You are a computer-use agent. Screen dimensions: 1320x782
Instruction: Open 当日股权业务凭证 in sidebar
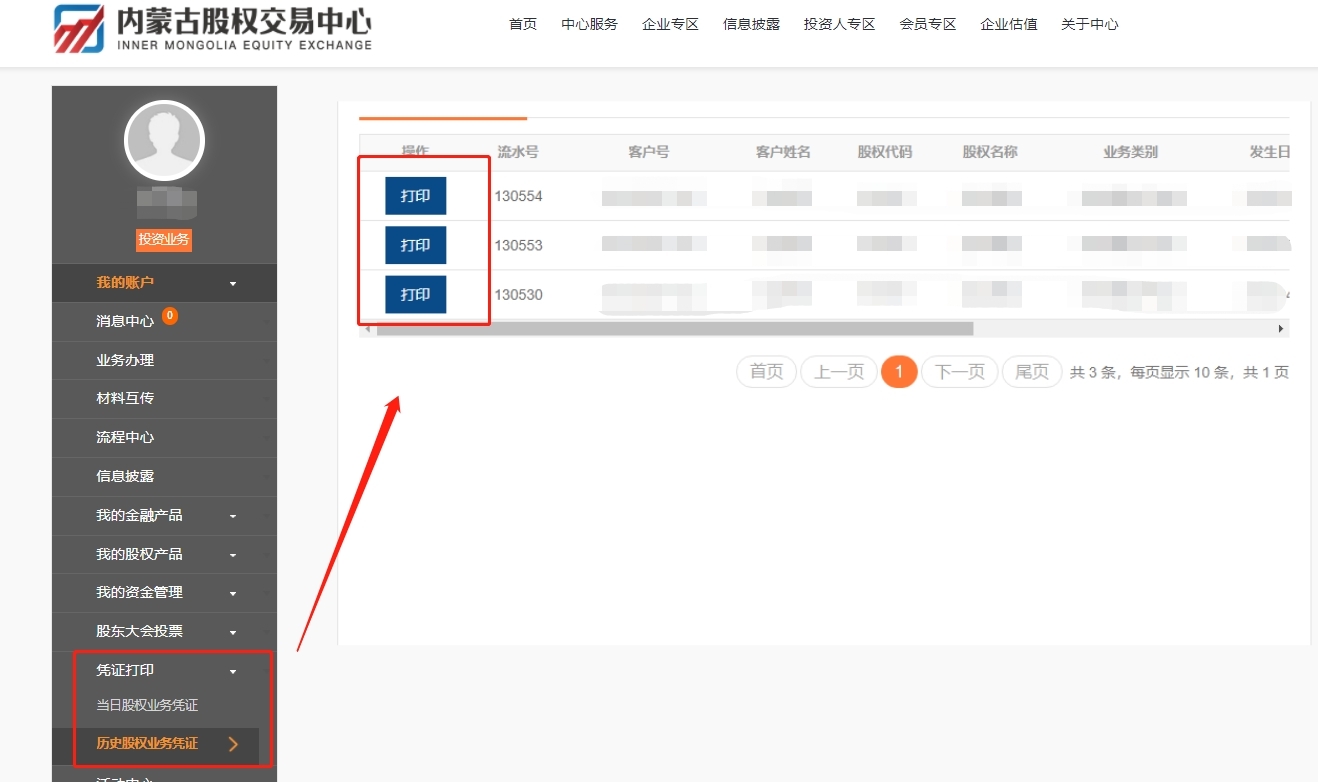click(147, 705)
